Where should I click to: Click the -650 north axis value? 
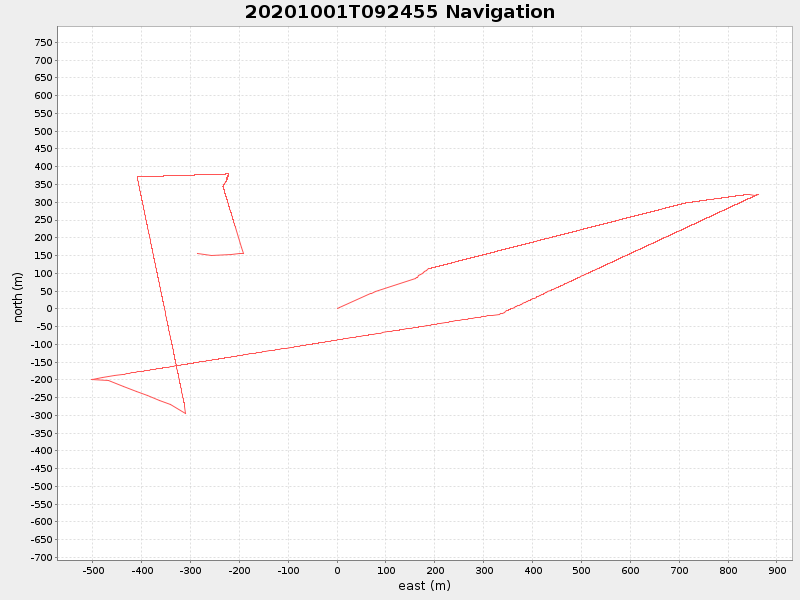click(42, 539)
